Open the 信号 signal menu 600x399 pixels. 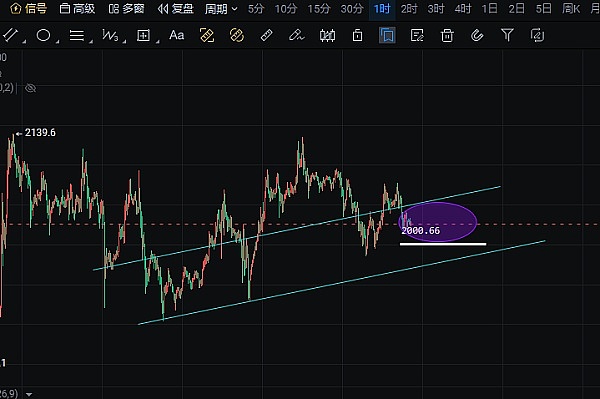[28, 8]
